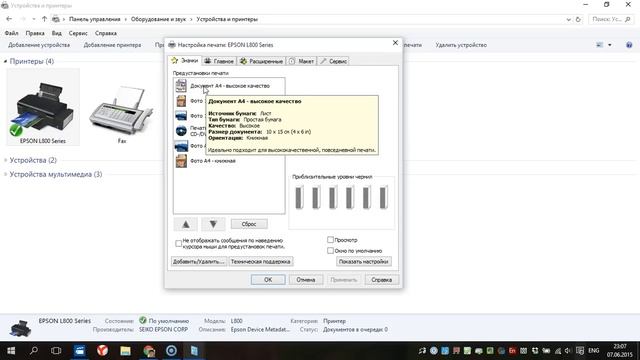Click the Сброс reset button
Screen dimensions: 640x360
(x=249, y=224)
